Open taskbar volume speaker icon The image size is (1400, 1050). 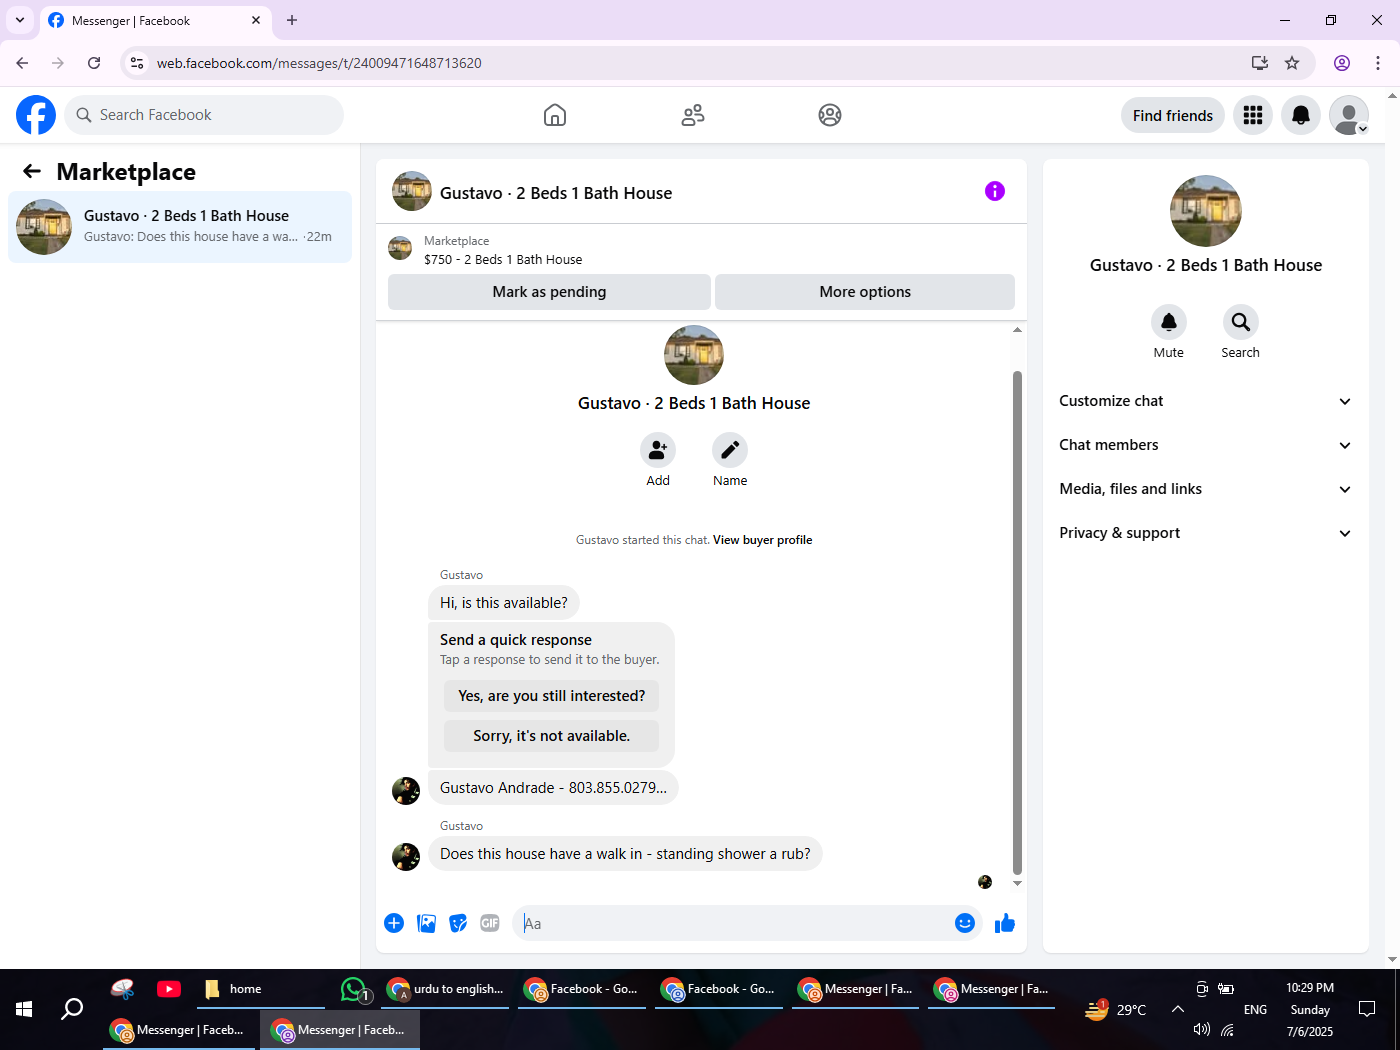[x=1202, y=1029]
